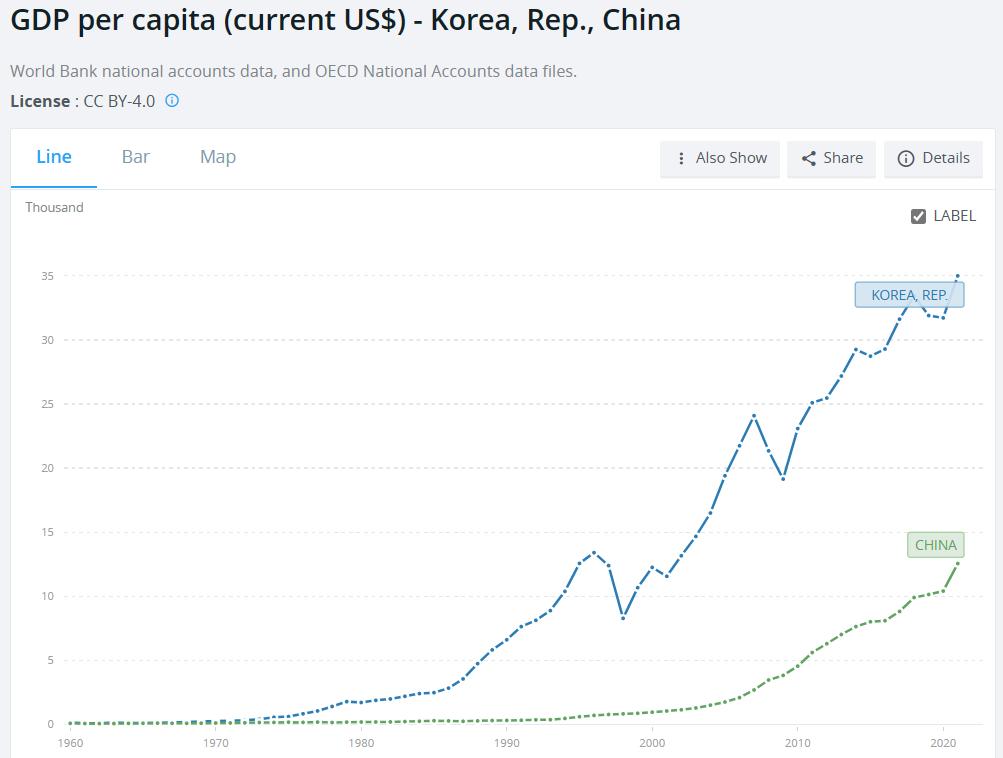The width and height of the screenshot is (1003, 758).
Task: Click the Share icon
Action: point(809,158)
